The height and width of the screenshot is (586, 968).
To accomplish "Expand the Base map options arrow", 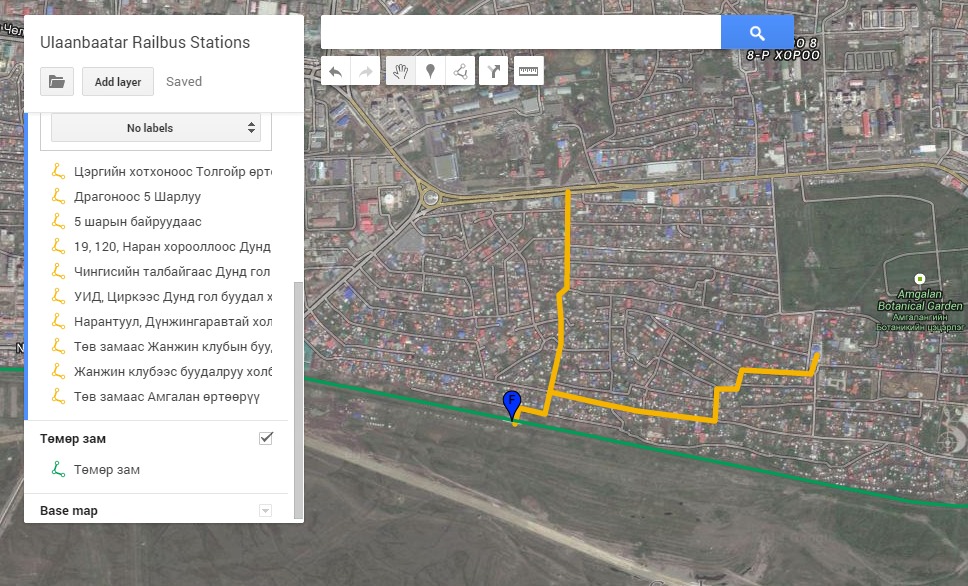I will point(265,511).
